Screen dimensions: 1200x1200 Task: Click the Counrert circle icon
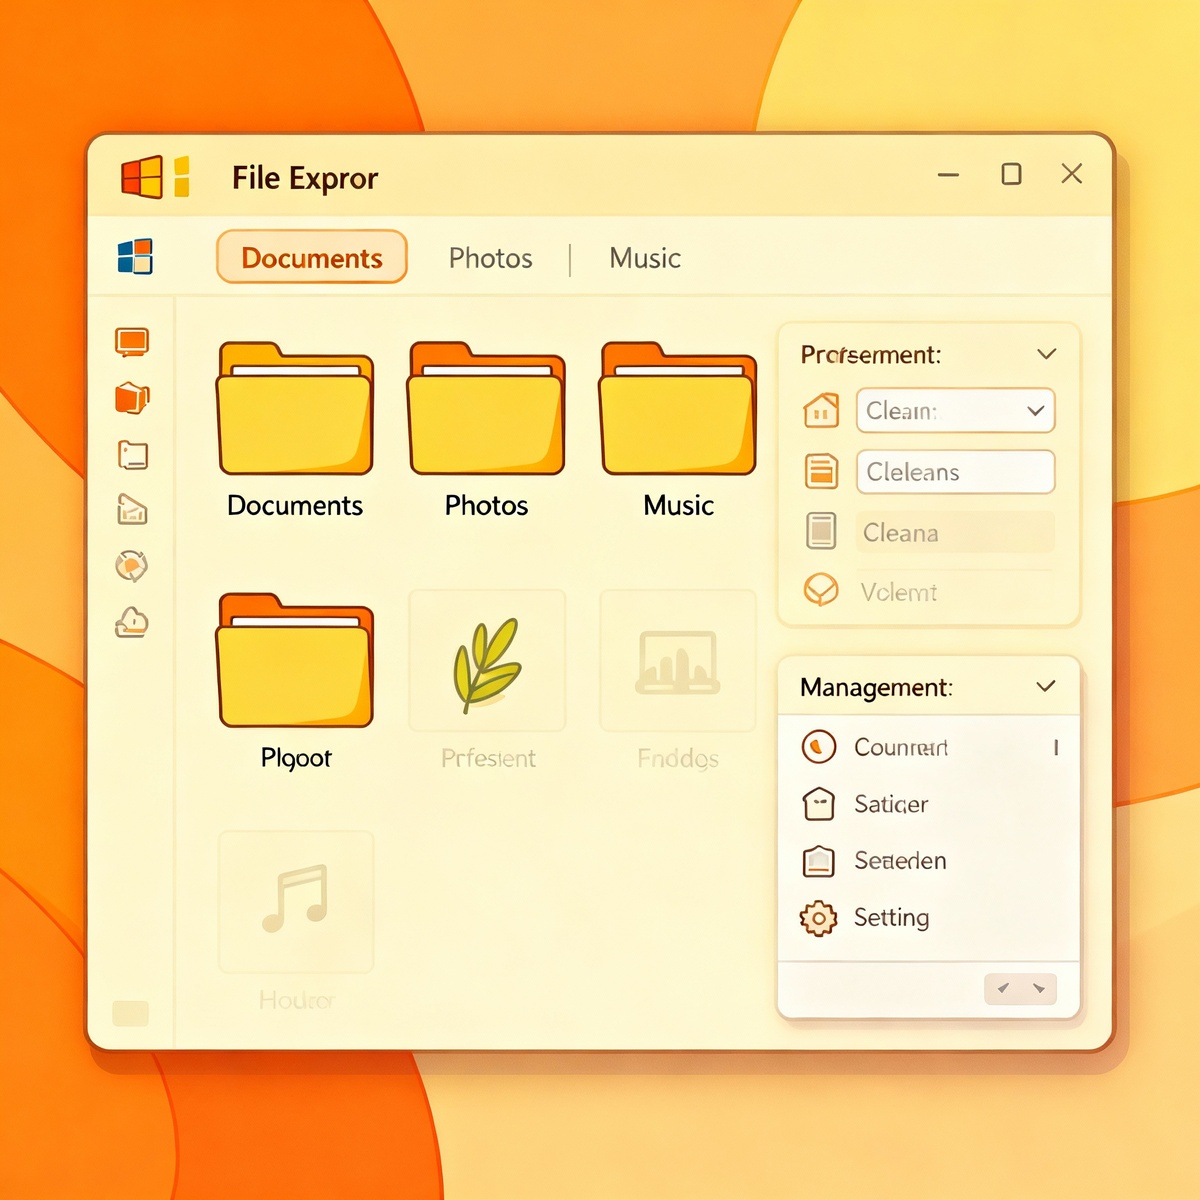(x=819, y=746)
